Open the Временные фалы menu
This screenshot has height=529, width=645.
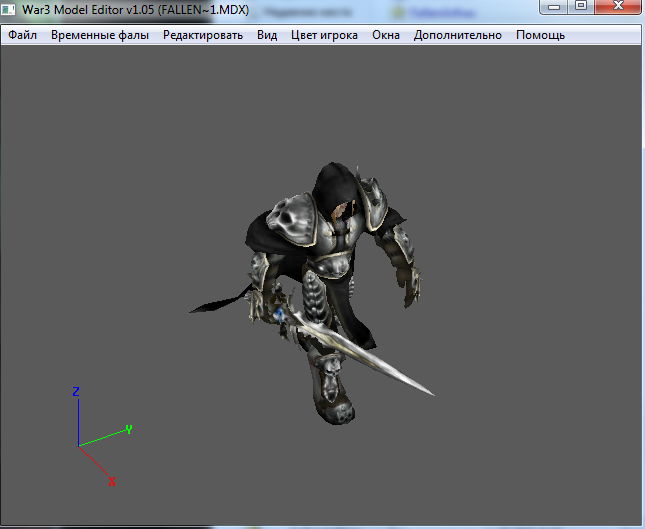pyautogui.click(x=99, y=35)
